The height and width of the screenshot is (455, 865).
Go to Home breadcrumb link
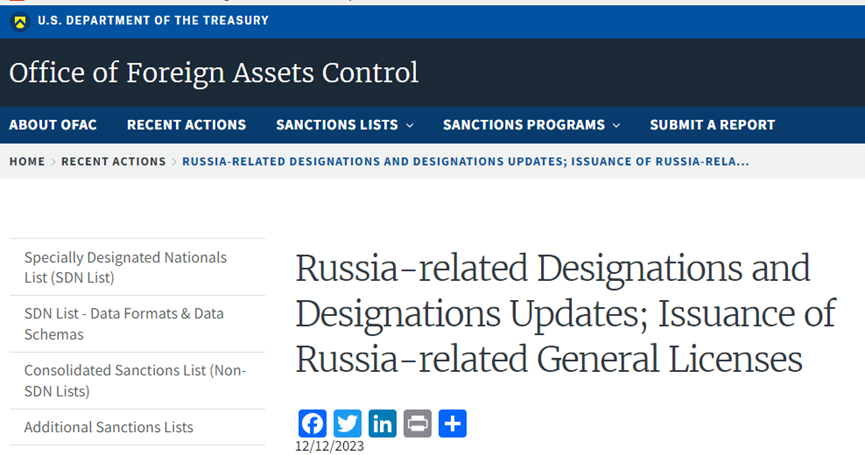27,162
